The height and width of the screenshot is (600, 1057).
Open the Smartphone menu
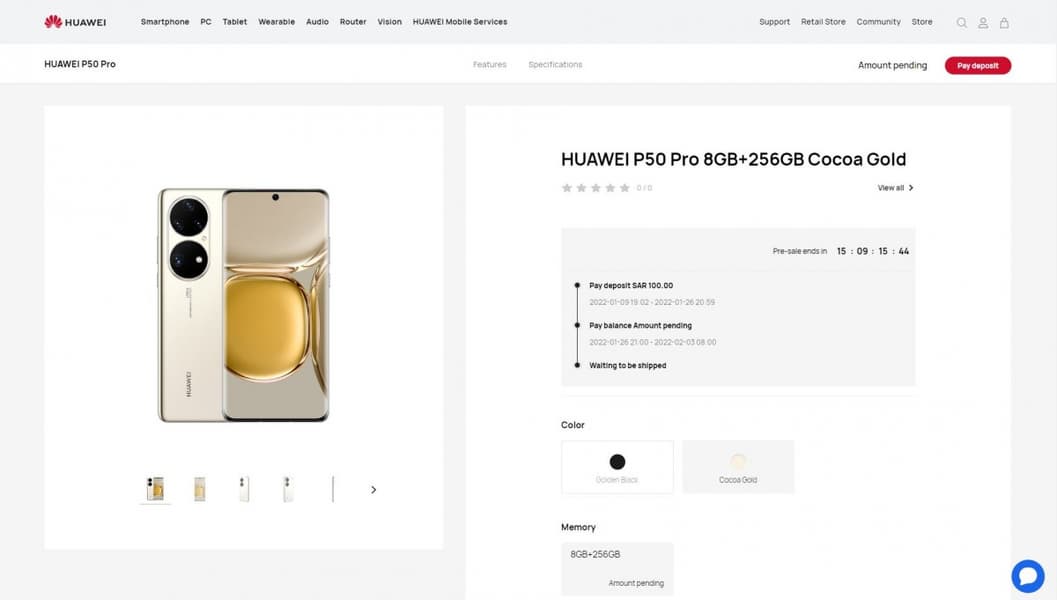165,22
